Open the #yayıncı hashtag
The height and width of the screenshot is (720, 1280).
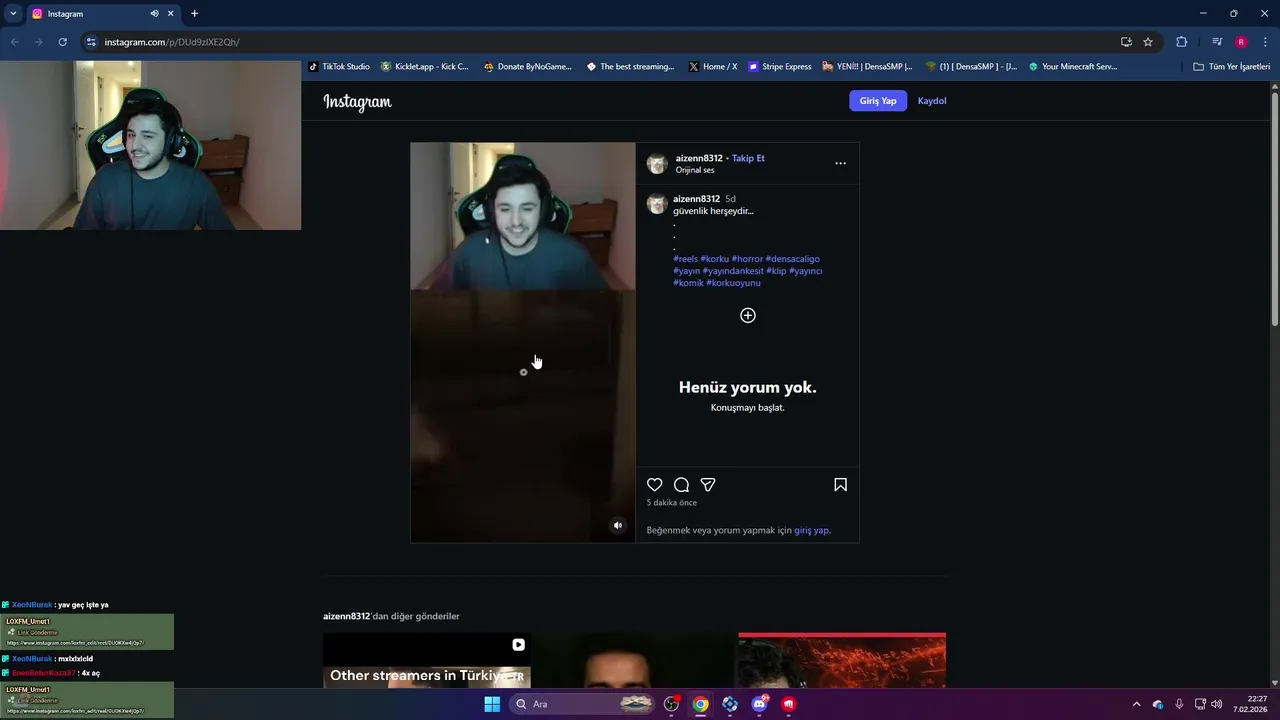[x=806, y=271]
